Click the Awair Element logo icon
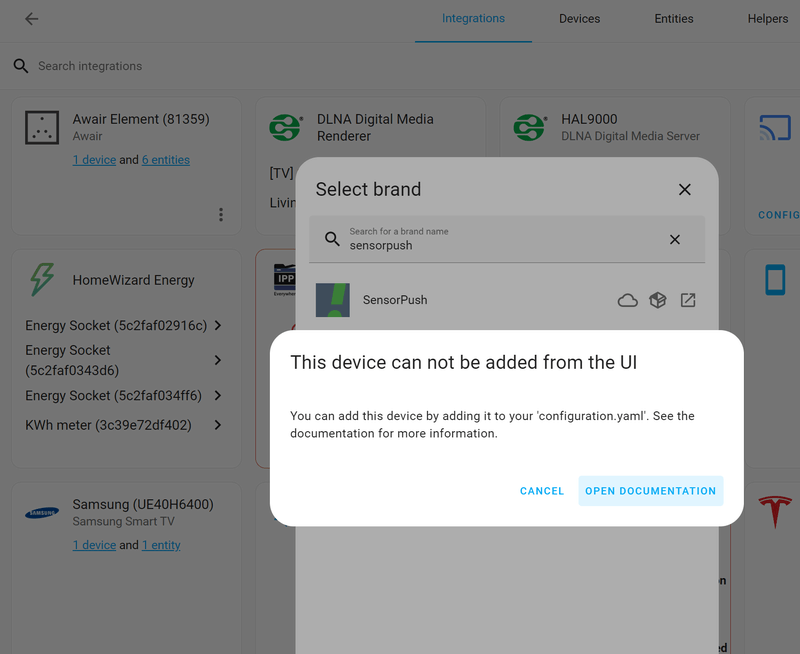 (x=42, y=128)
